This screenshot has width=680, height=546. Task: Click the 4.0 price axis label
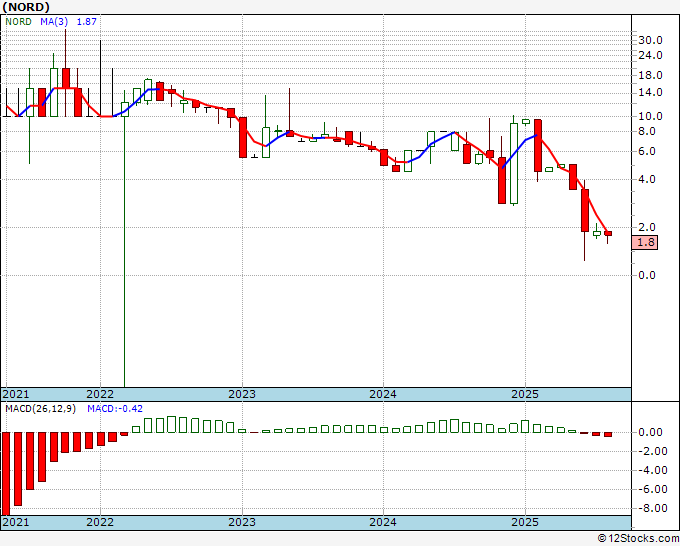coord(647,179)
